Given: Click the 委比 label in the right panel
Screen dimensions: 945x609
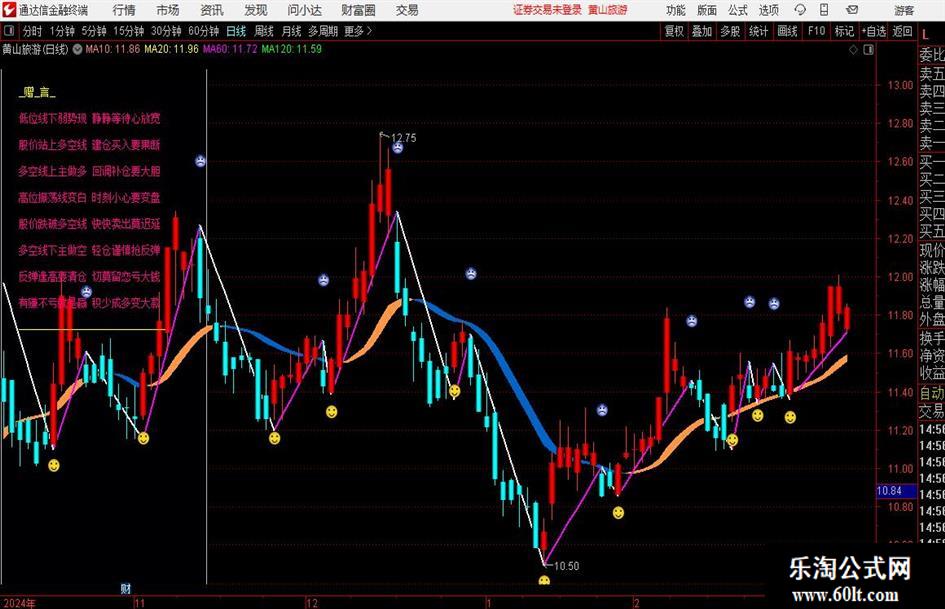Looking at the screenshot, I should tap(932, 55).
